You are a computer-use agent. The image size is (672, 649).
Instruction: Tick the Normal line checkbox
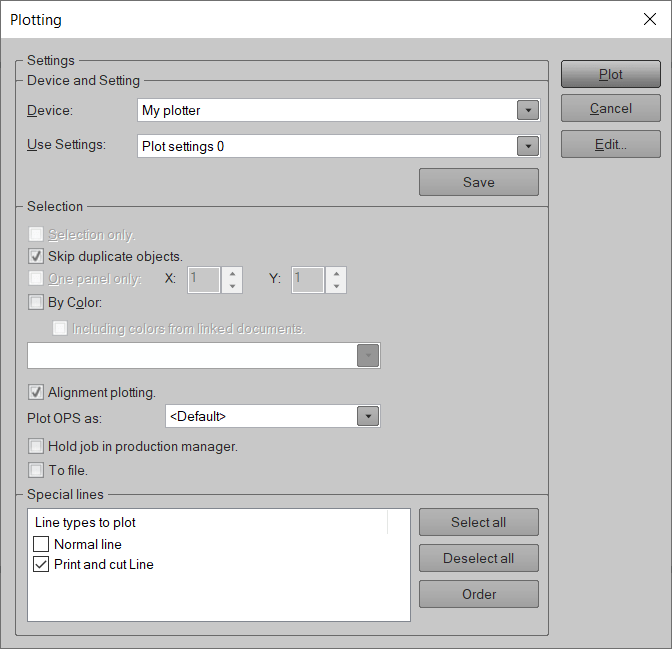pyautogui.click(x=41, y=544)
